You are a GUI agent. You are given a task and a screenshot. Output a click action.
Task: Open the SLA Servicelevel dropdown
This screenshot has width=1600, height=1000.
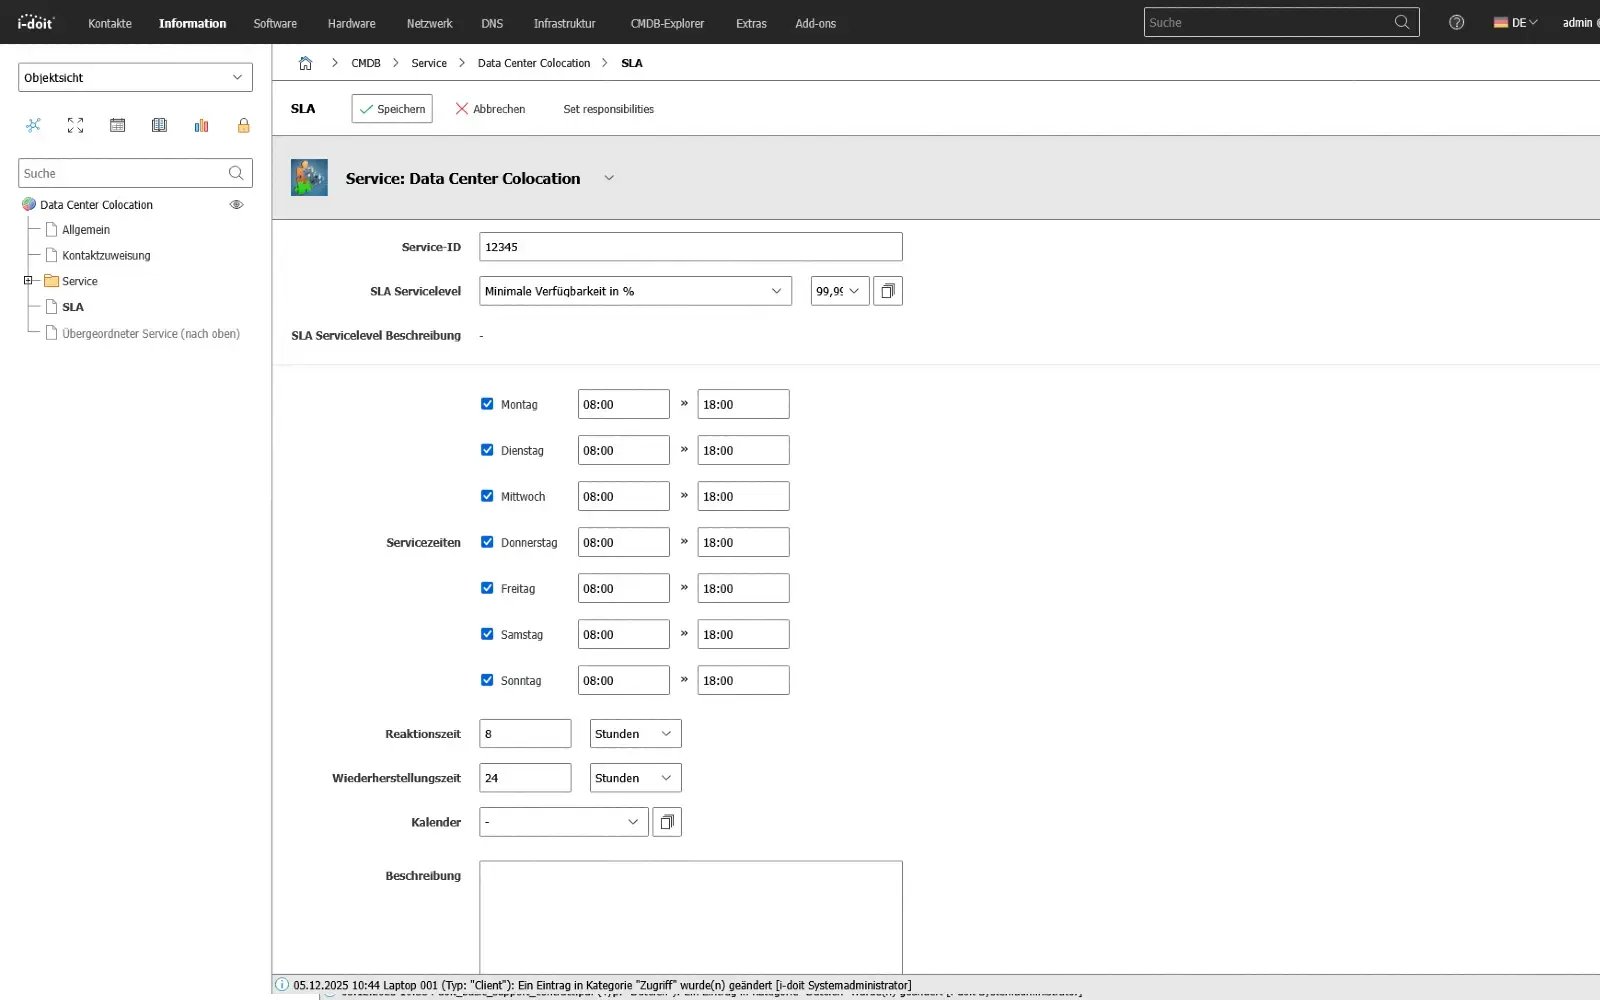pyautogui.click(x=634, y=291)
